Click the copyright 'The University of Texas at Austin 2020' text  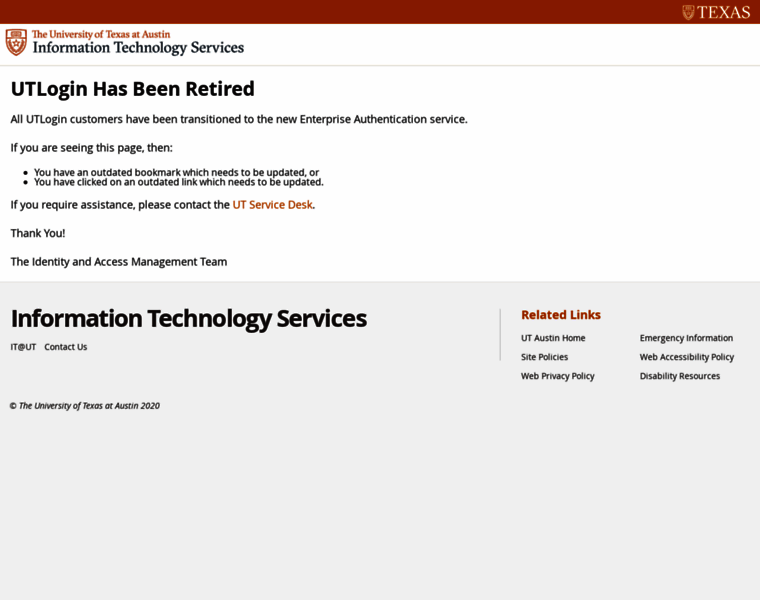(x=85, y=406)
